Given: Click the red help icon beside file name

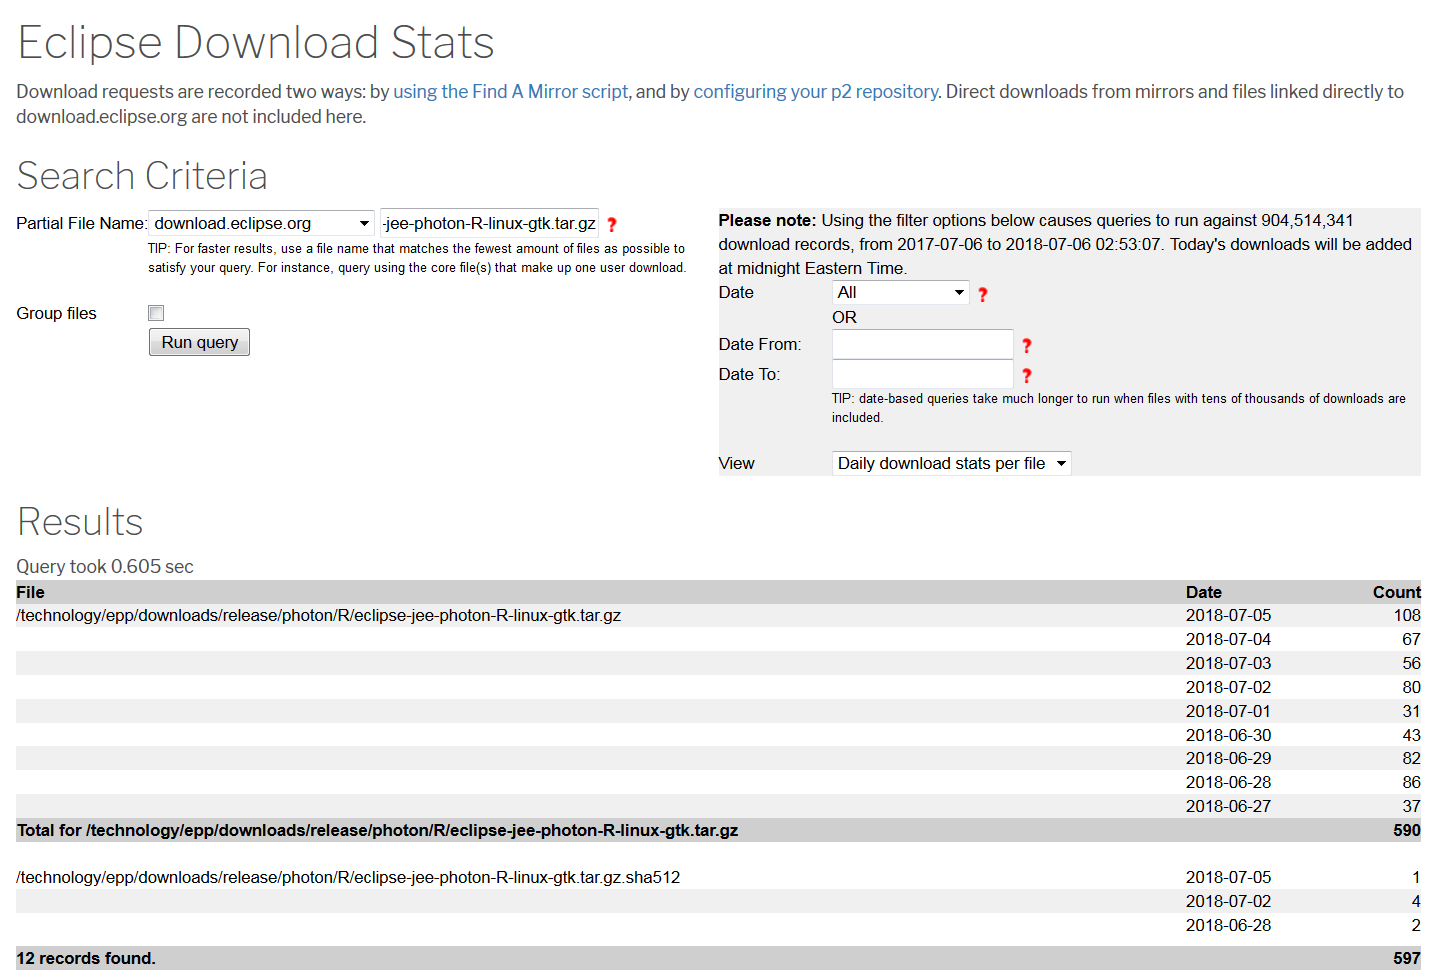Looking at the screenshot, I should (x=612, y=225).
